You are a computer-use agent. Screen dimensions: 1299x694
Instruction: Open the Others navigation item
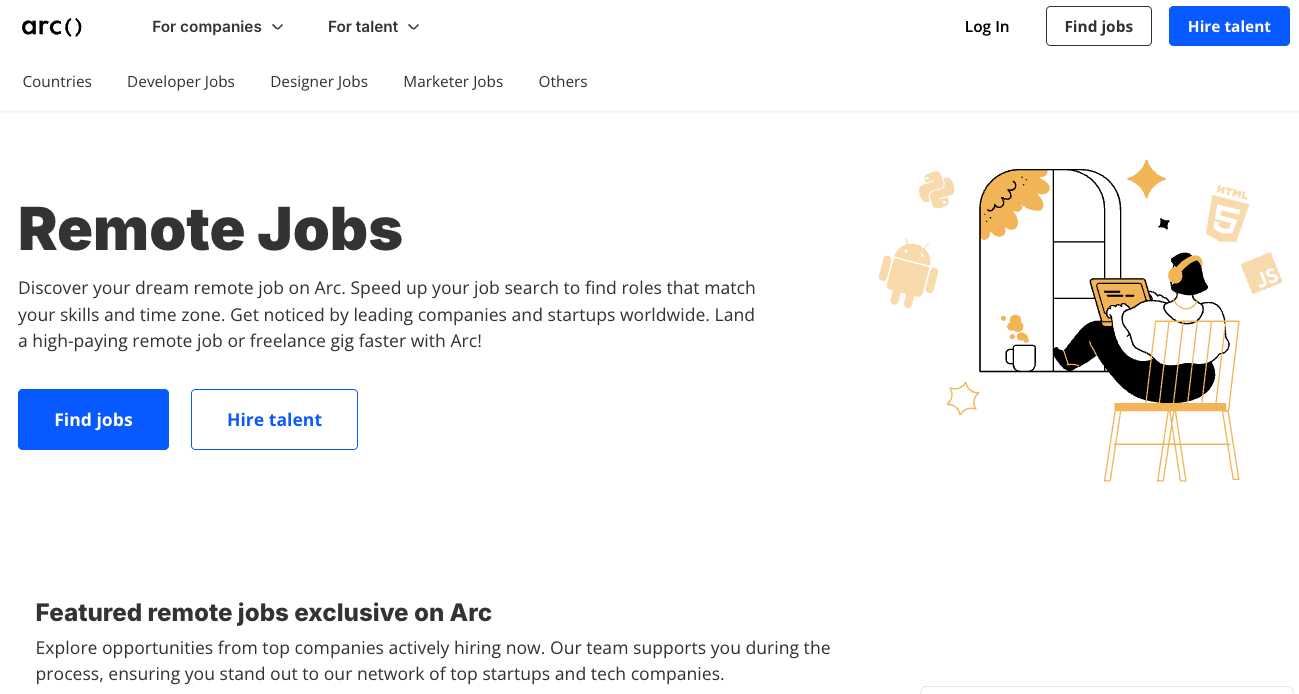tap(562, 81)
